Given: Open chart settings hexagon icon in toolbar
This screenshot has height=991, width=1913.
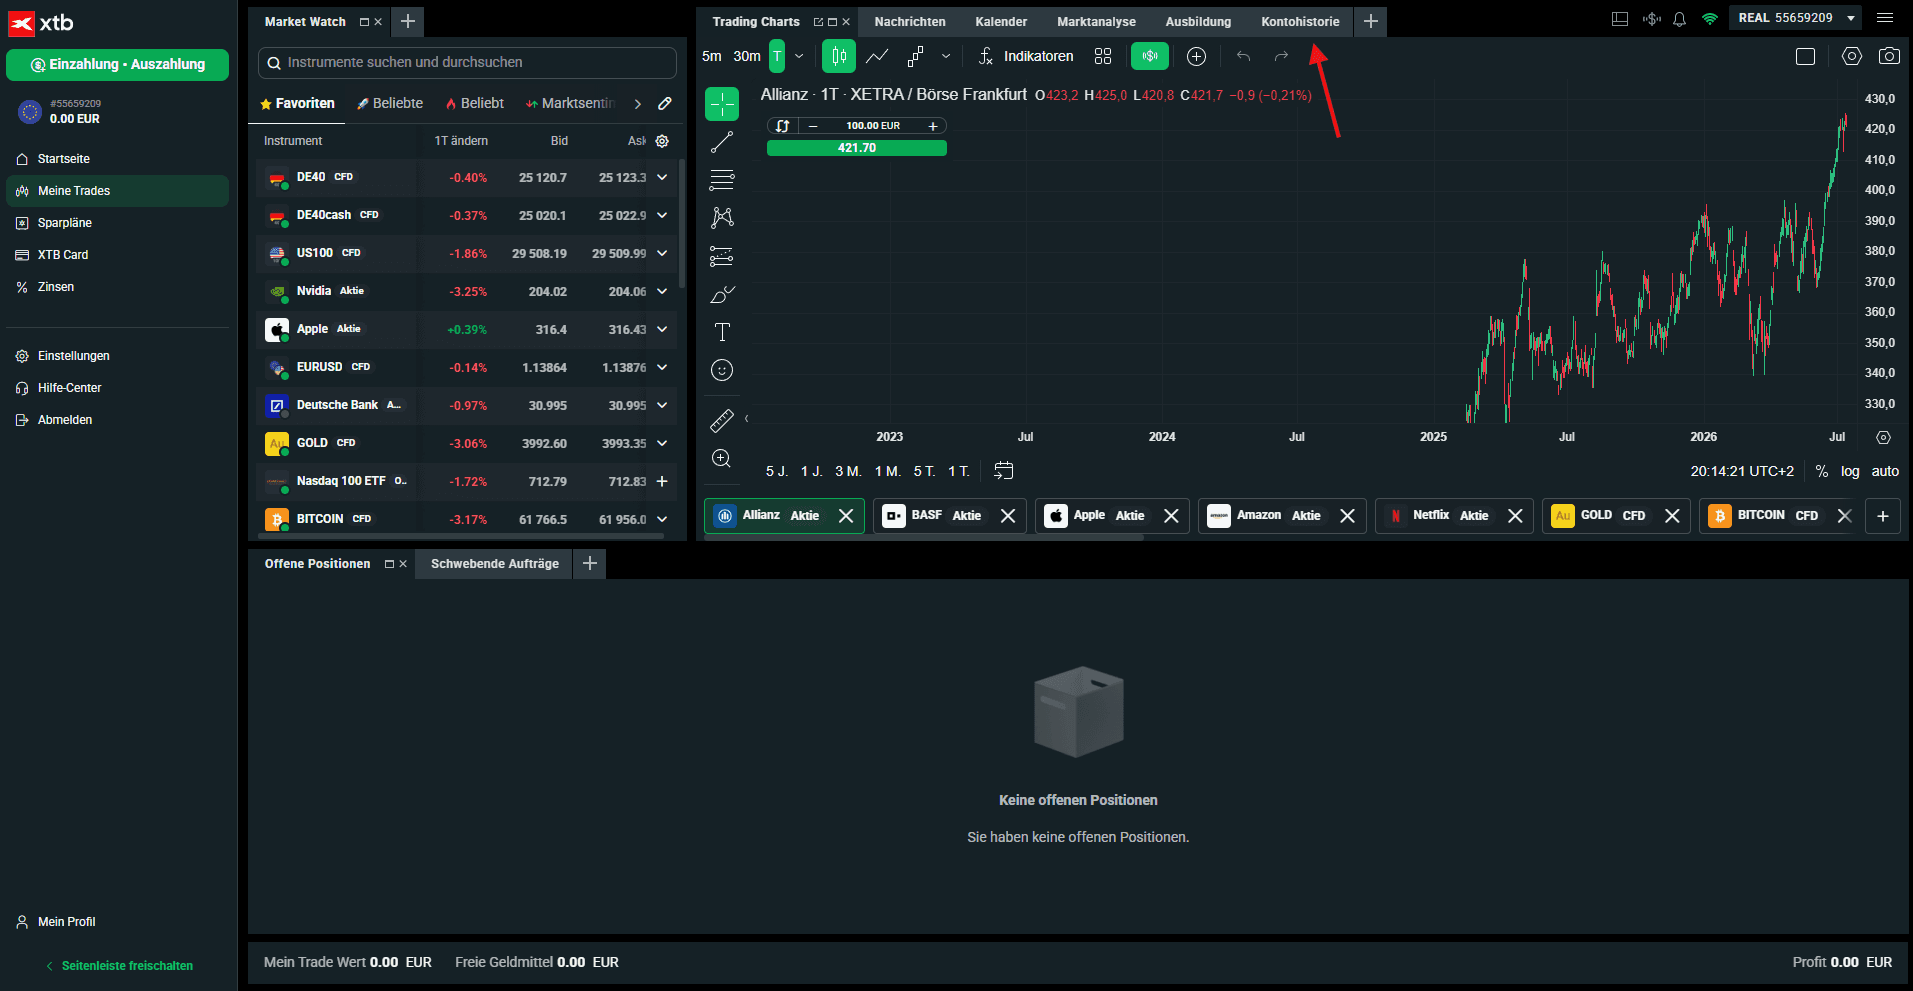Looking at the screenshot, I should [1852, 56].
